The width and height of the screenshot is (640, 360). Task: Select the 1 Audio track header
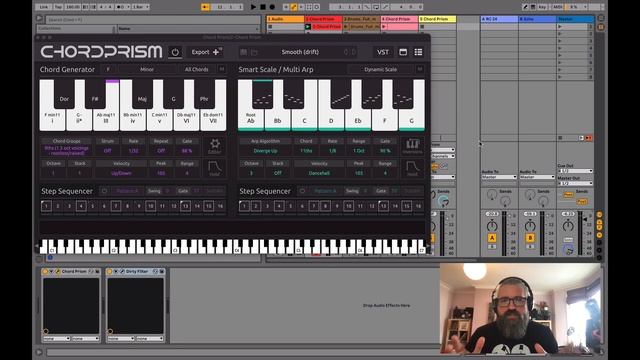[x=285, y=19]
